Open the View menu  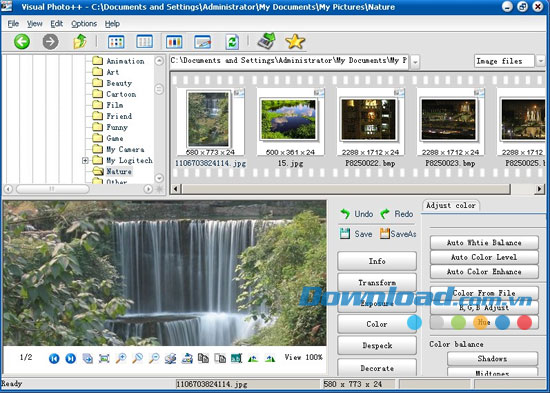coord(34,24)
